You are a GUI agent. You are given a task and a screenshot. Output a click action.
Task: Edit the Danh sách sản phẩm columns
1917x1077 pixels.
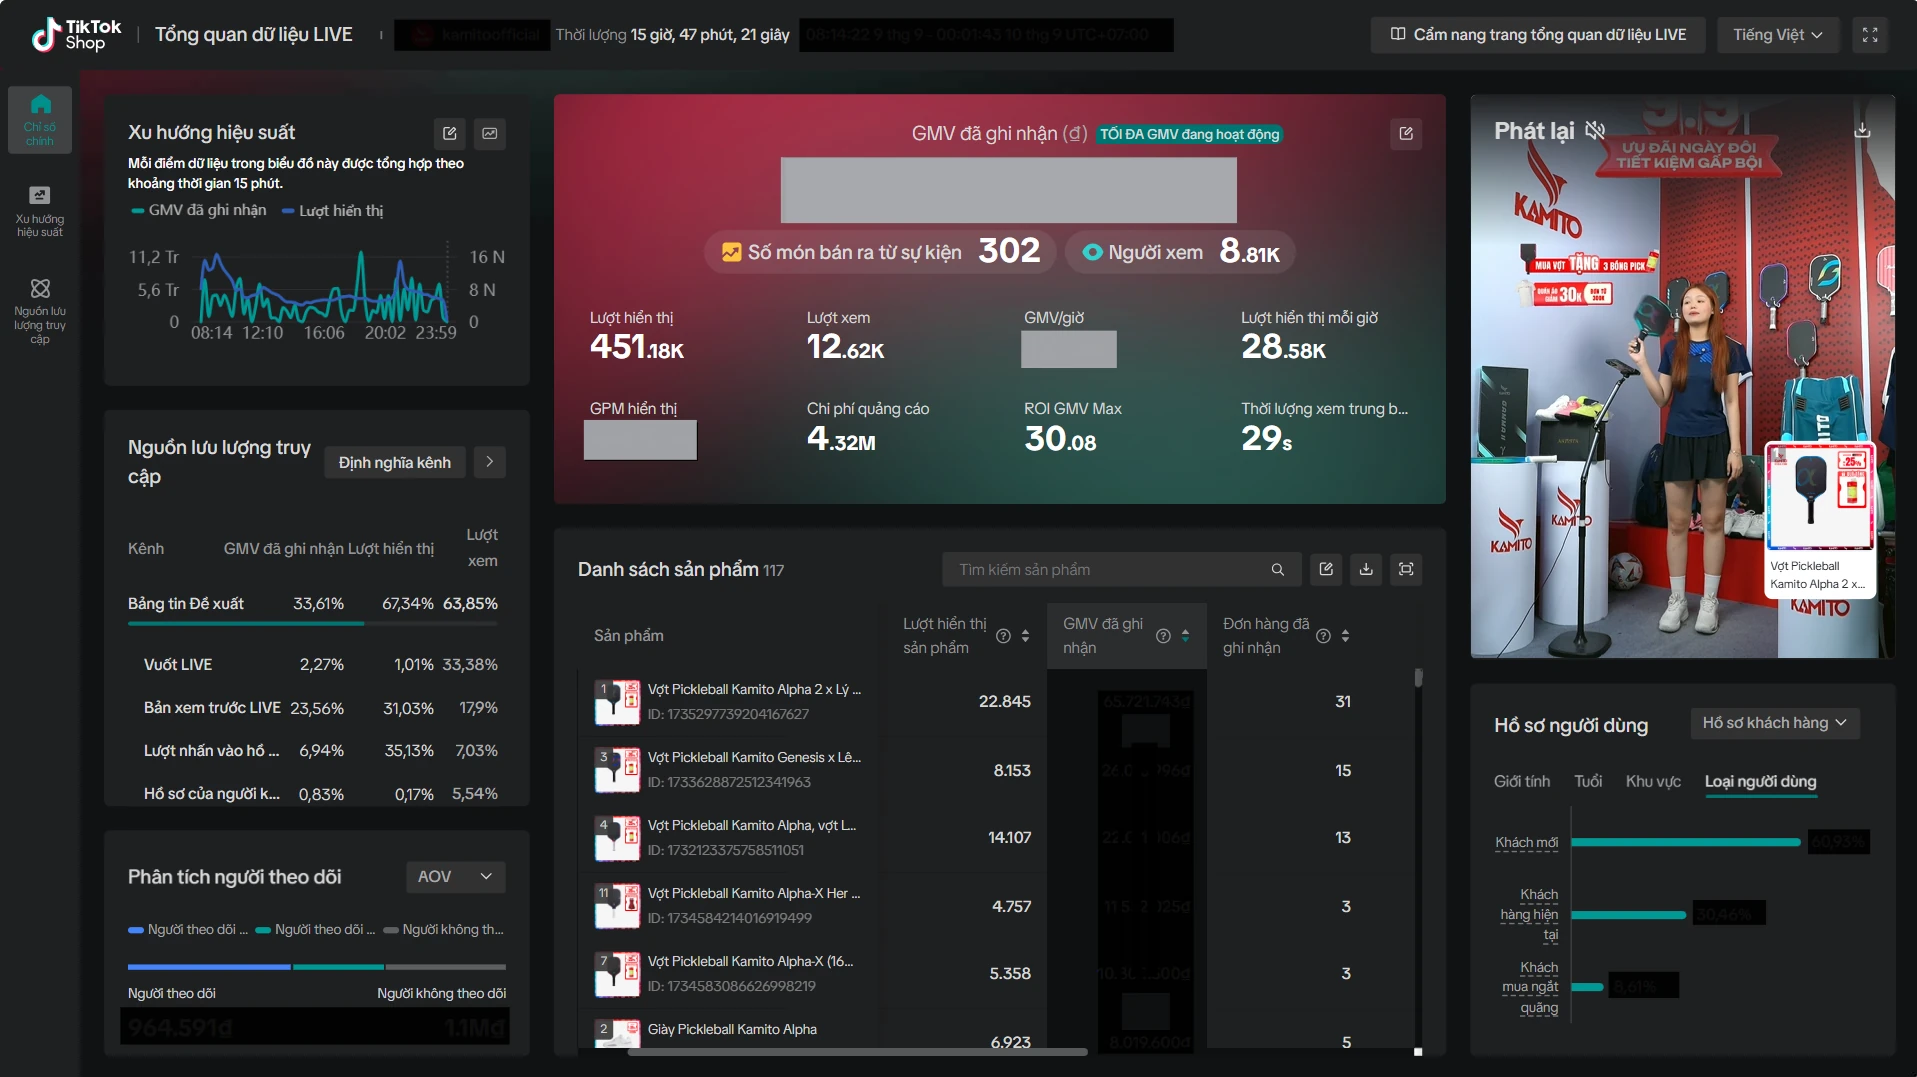point(1326,569)
